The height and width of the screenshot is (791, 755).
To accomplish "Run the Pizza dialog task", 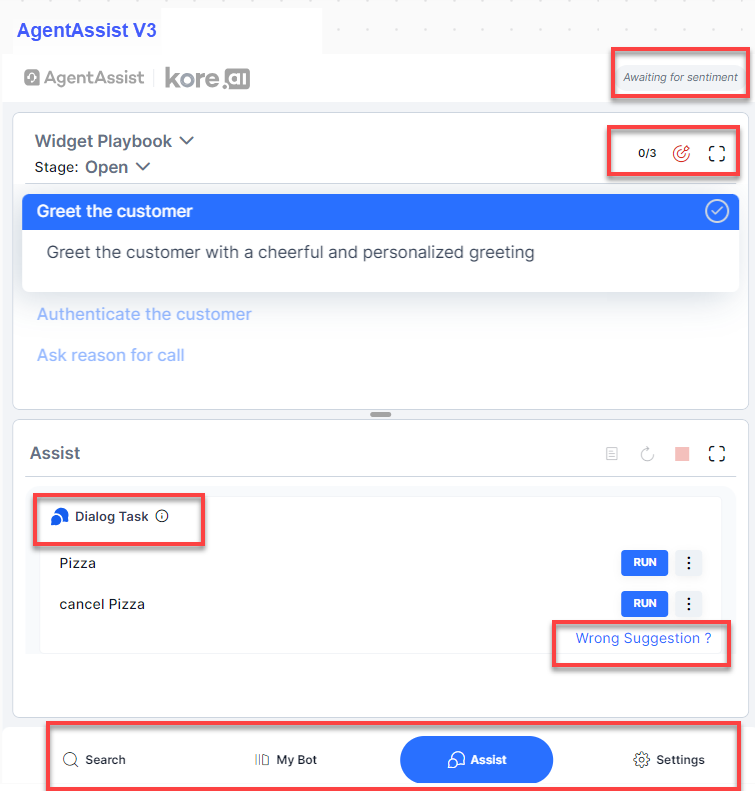I will pos(644,563).
